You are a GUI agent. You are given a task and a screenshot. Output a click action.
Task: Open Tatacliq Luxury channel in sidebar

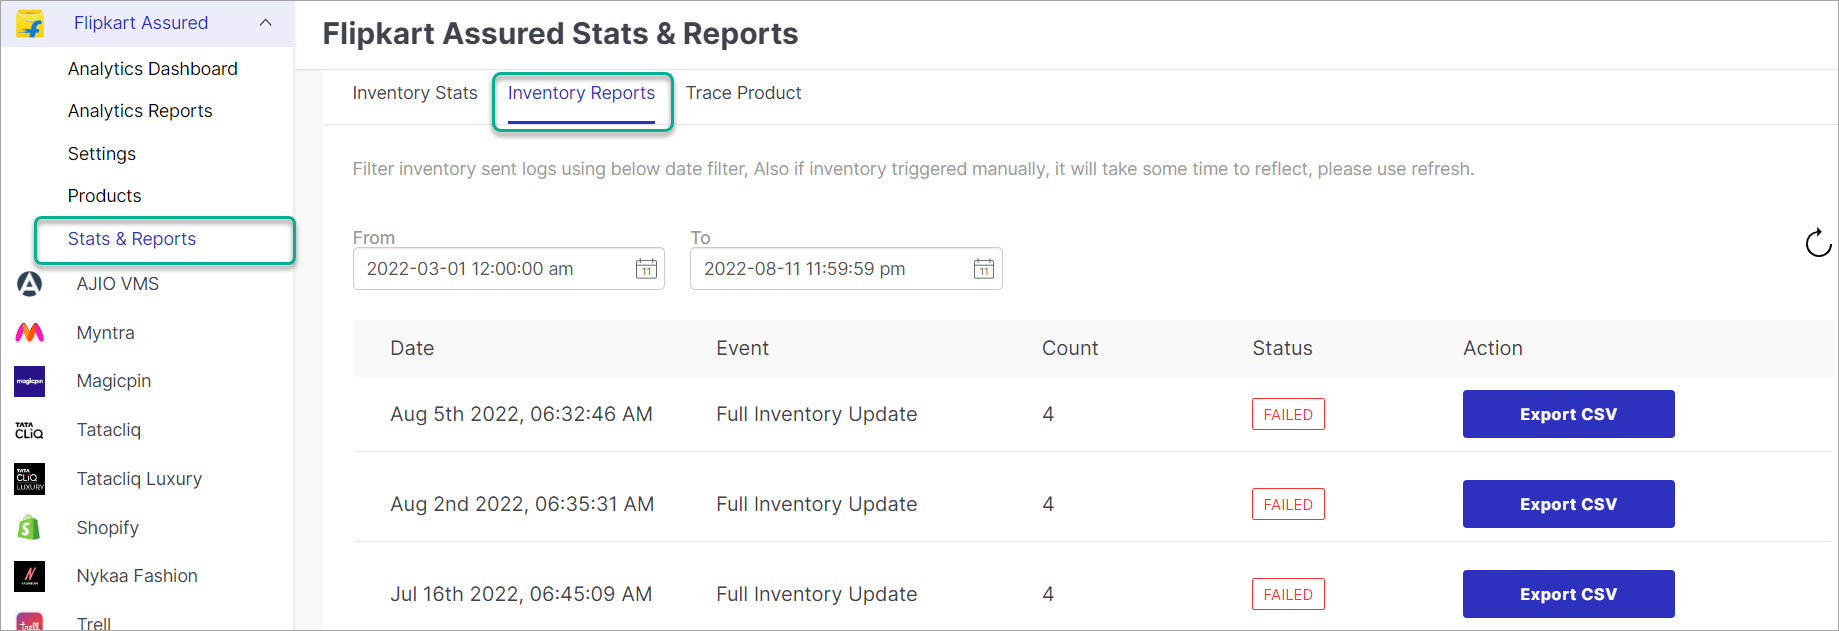139,479
